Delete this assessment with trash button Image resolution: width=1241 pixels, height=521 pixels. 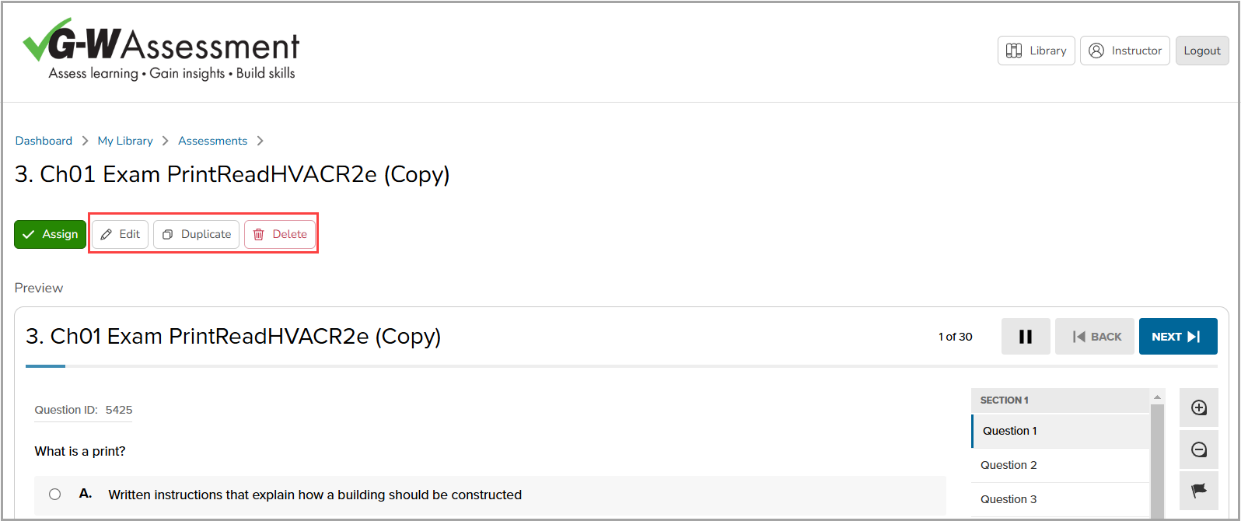pos(280,234)
